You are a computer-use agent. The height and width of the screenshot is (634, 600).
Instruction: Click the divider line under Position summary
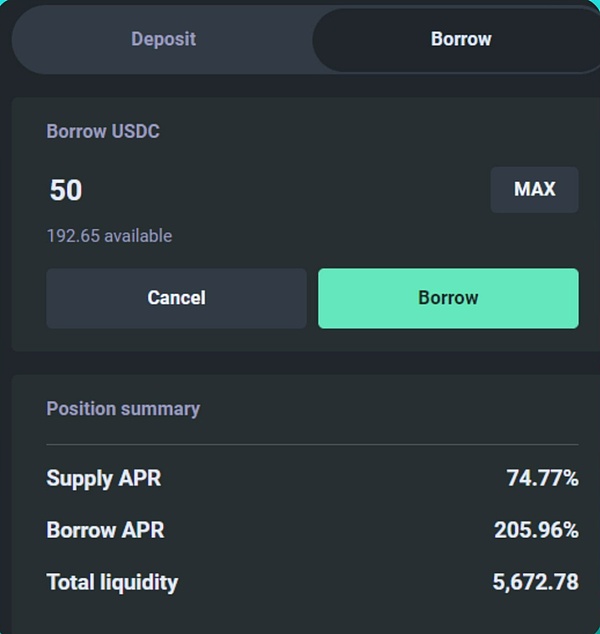point(312,444)
